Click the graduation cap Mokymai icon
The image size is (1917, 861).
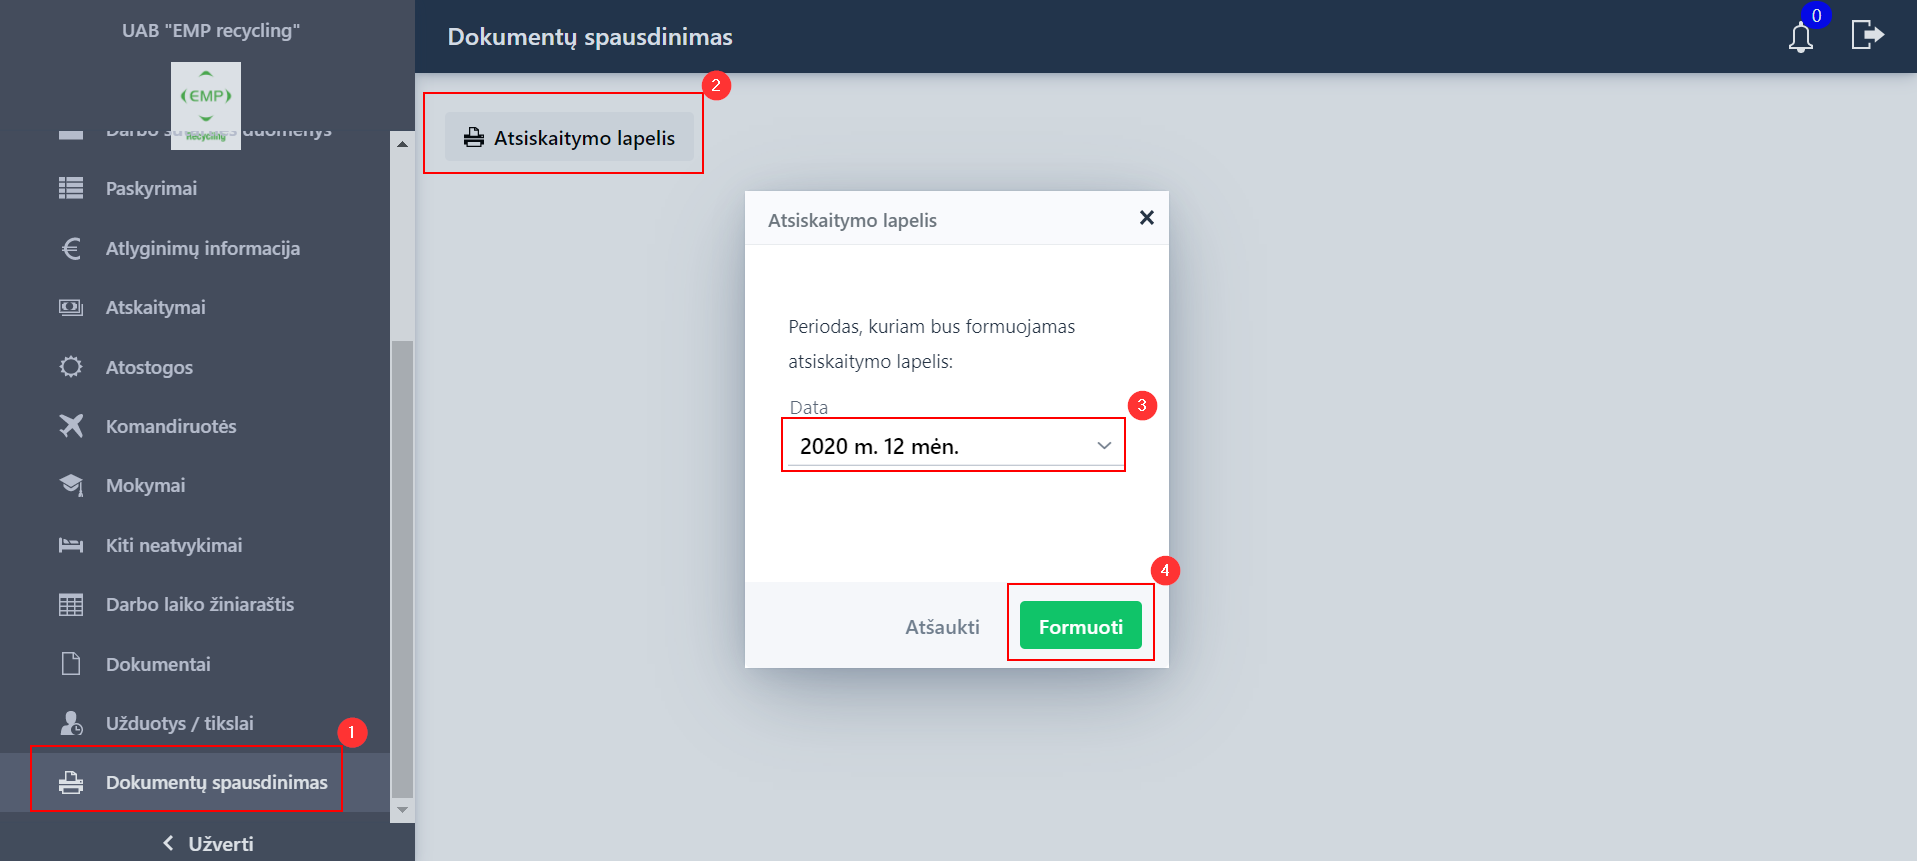[x=71, y=485]
